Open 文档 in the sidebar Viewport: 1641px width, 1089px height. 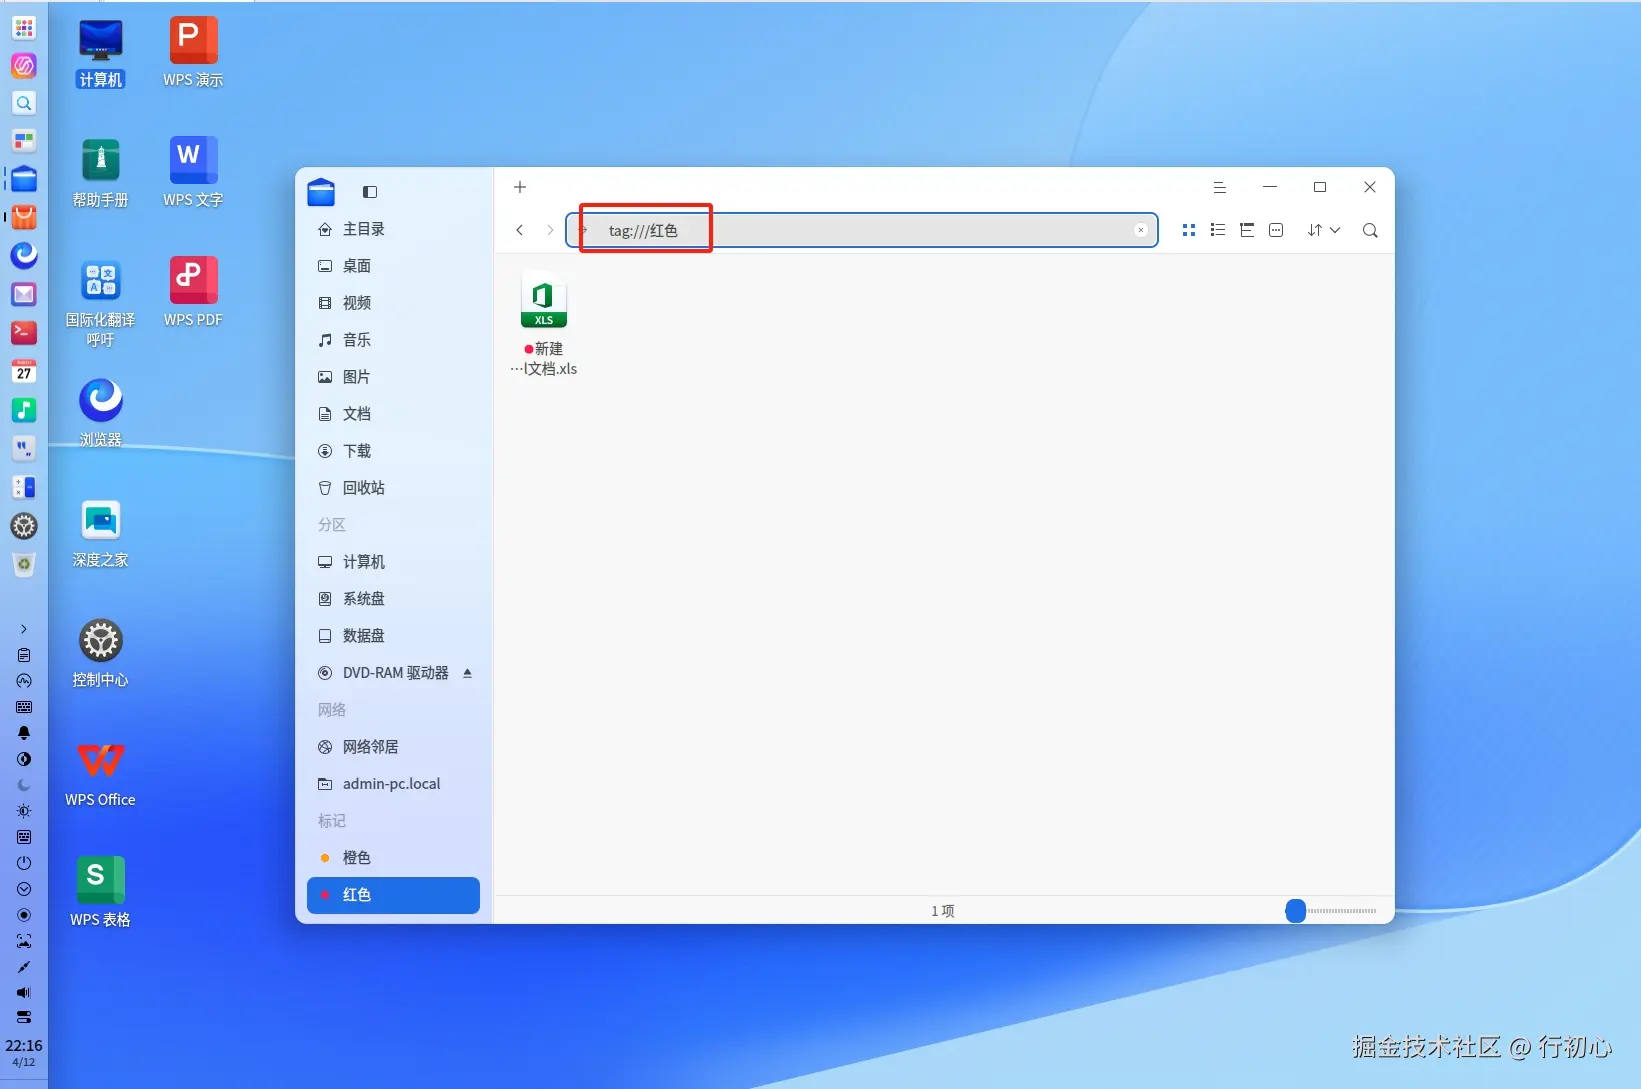tap(393, 414)
